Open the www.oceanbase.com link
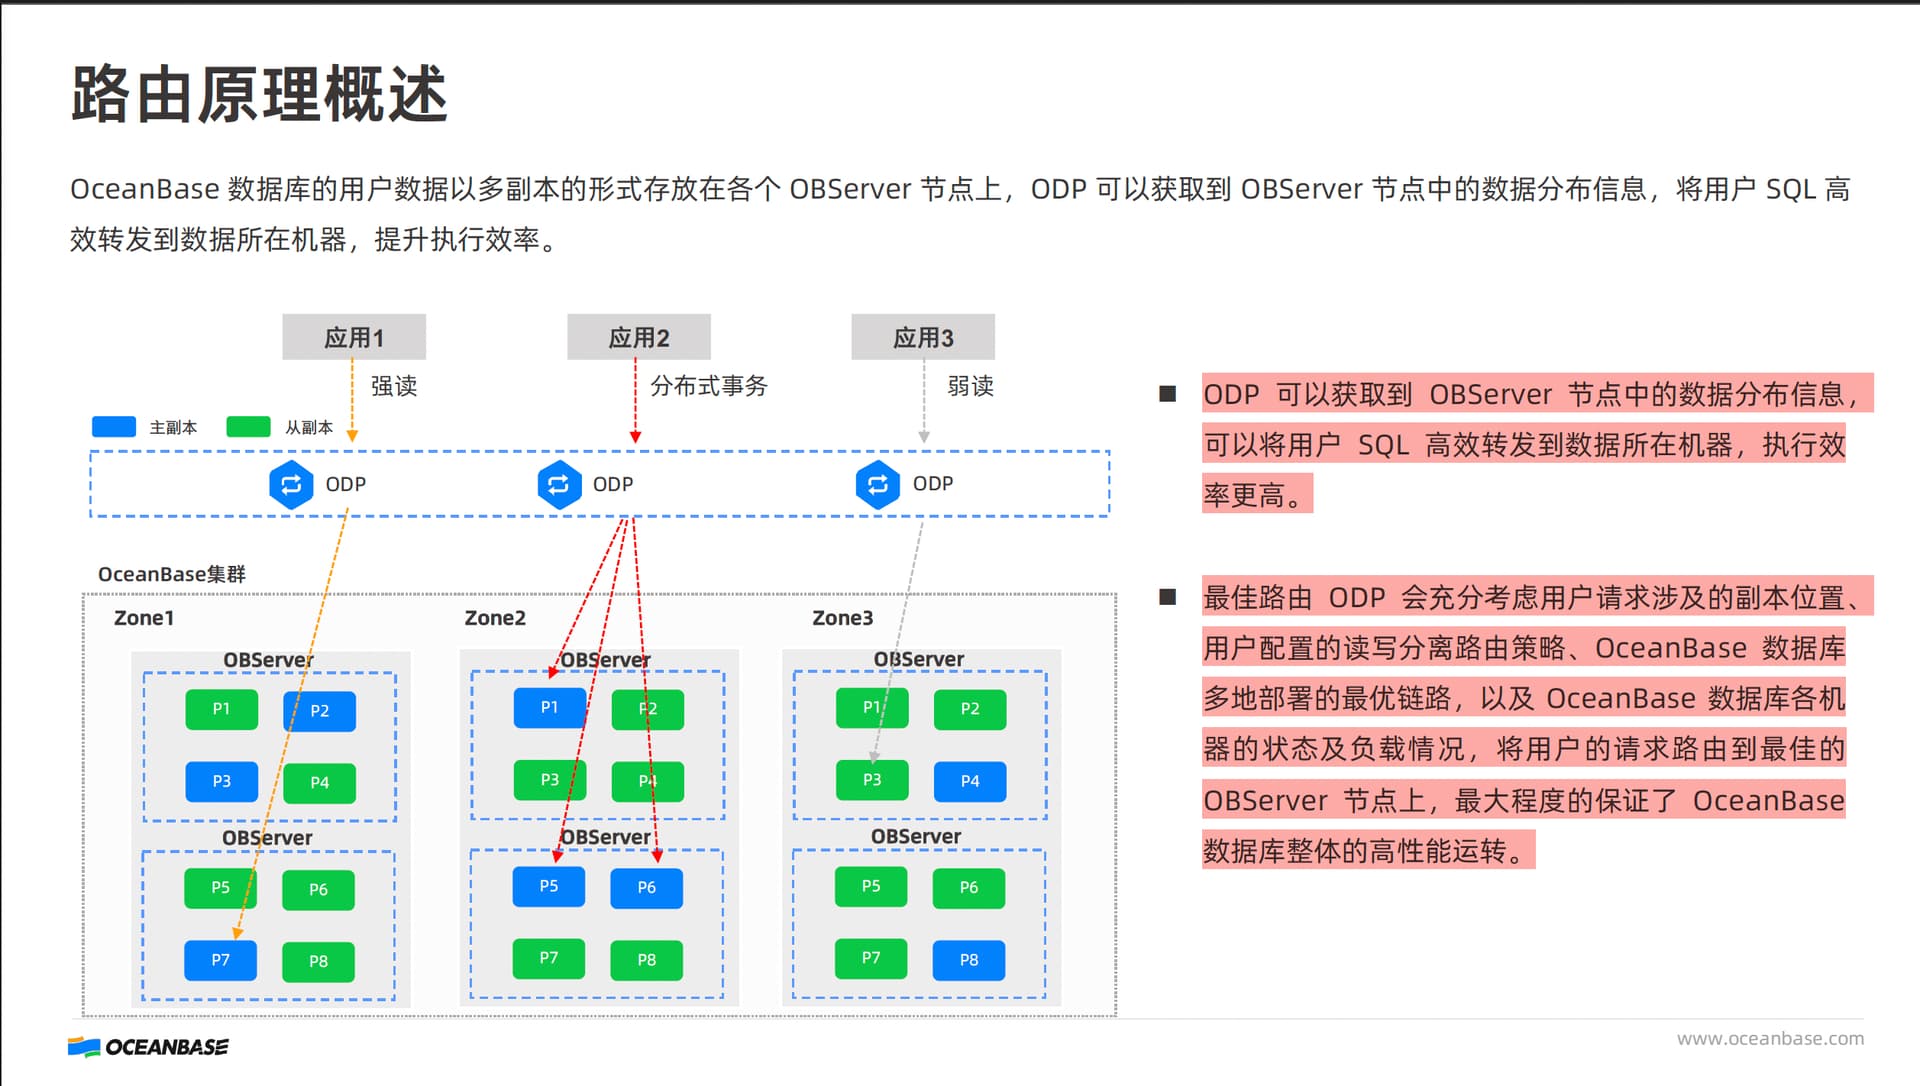Image resolution: width=1920 pixels, height=1086 pixels. (1770, 1039)
